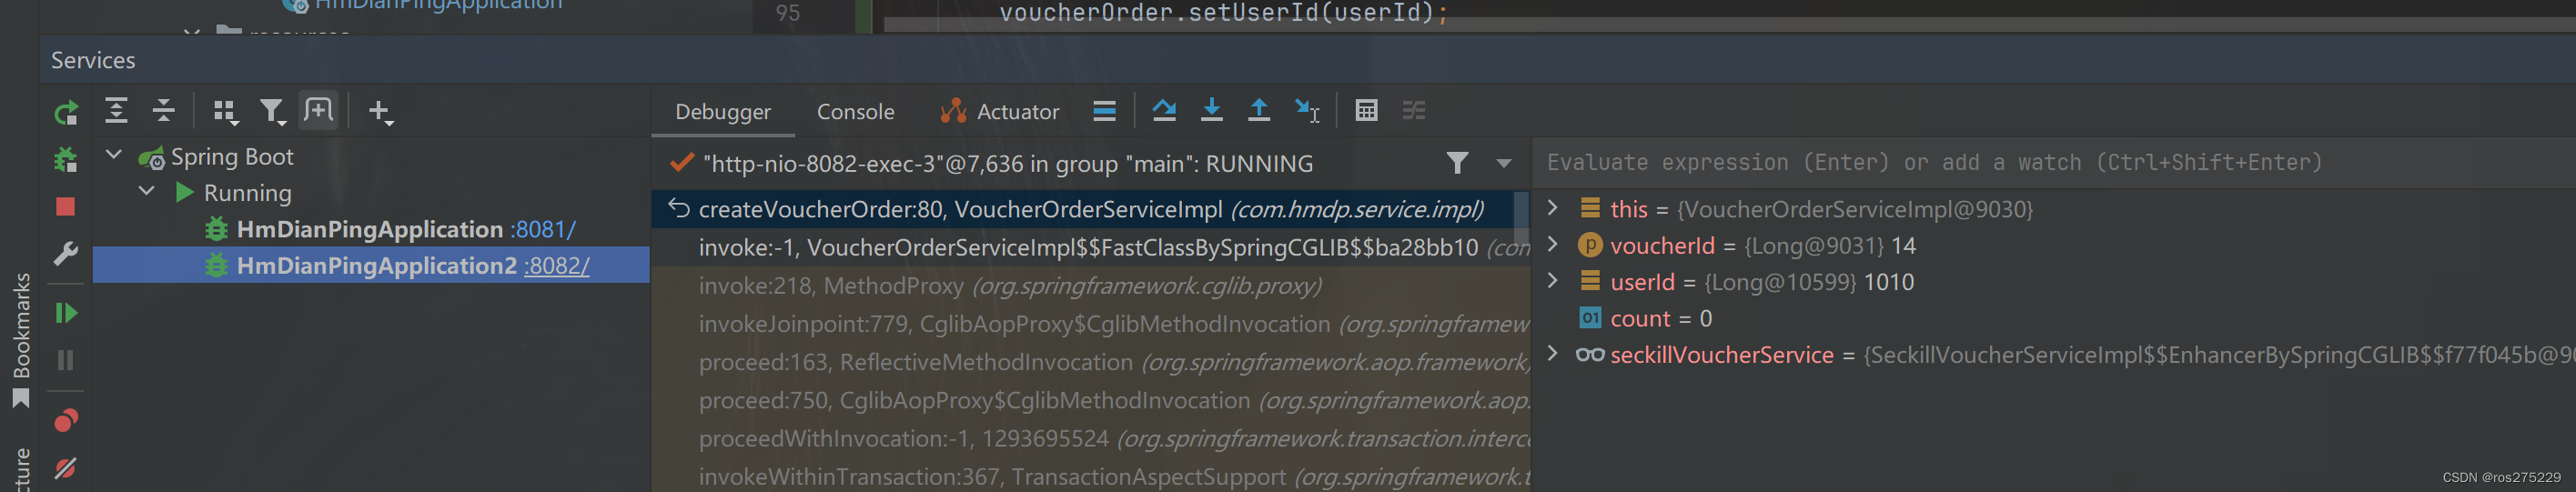This screenshot has height=492, width=2576.
Task: Click the Run to Cursor icon
Action: point(1307,110)
